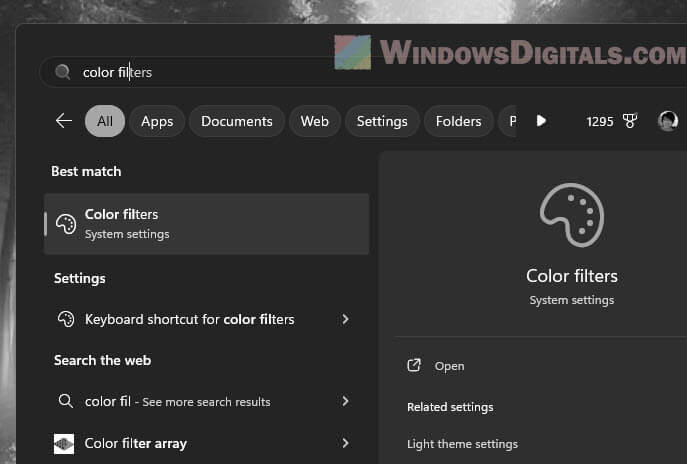687x464 pixels.
Task: Select color fil See more search results
Action: pos(206,401)
